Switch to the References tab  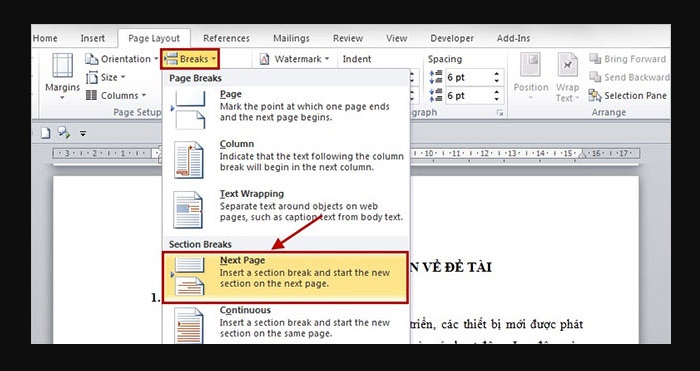pos(226,38)
